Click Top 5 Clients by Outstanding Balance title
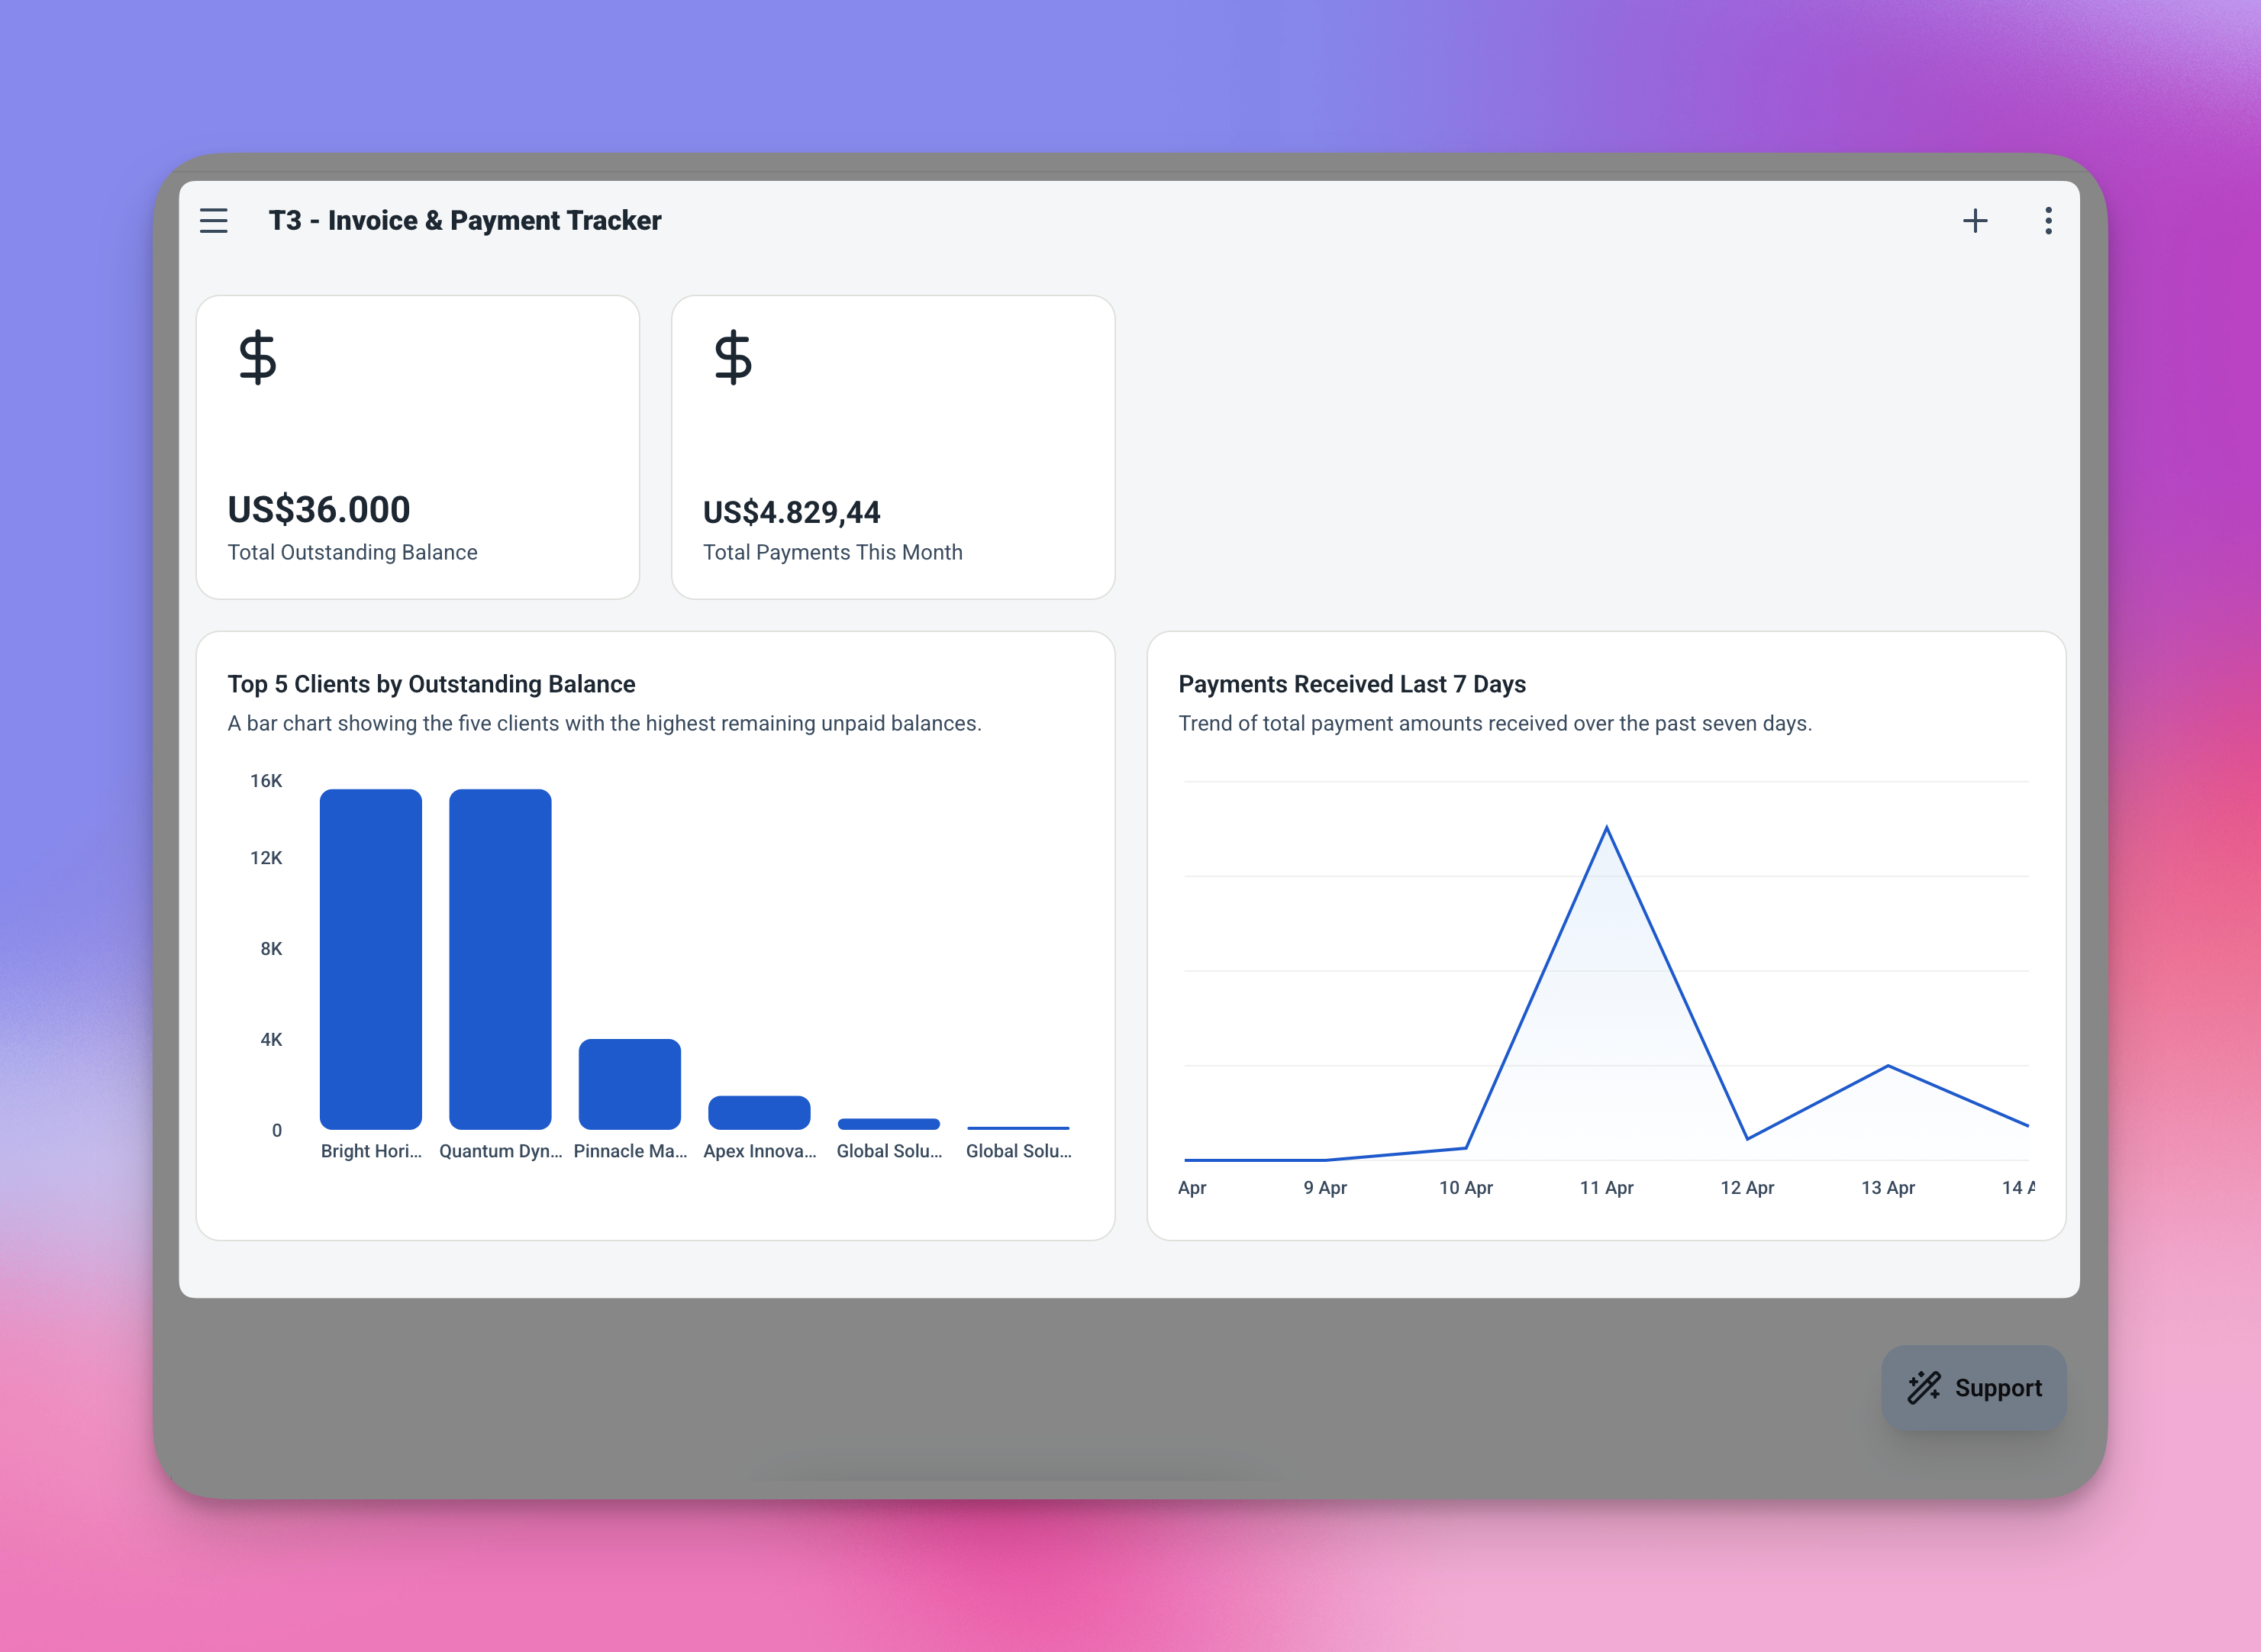The width and height of the screenshot is (2261, 1652). (x=431, y=684)
